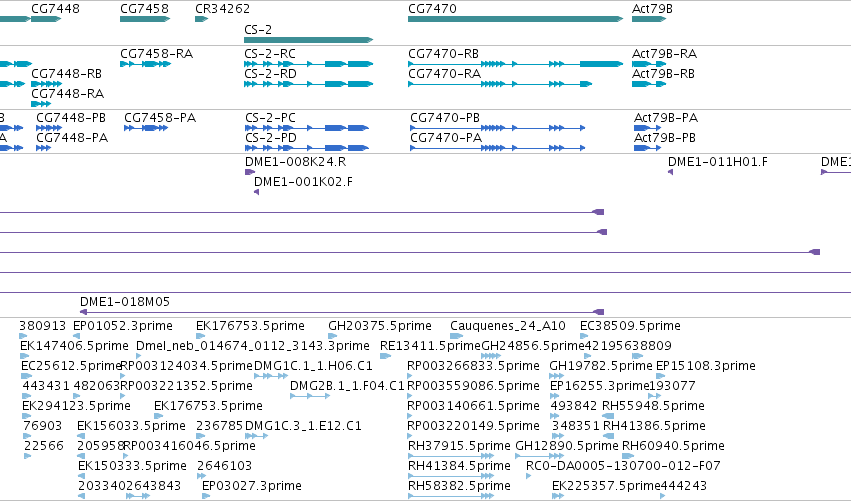Select the Act79B gene arrow
851x501 pixels.
[x=649, y=19]
